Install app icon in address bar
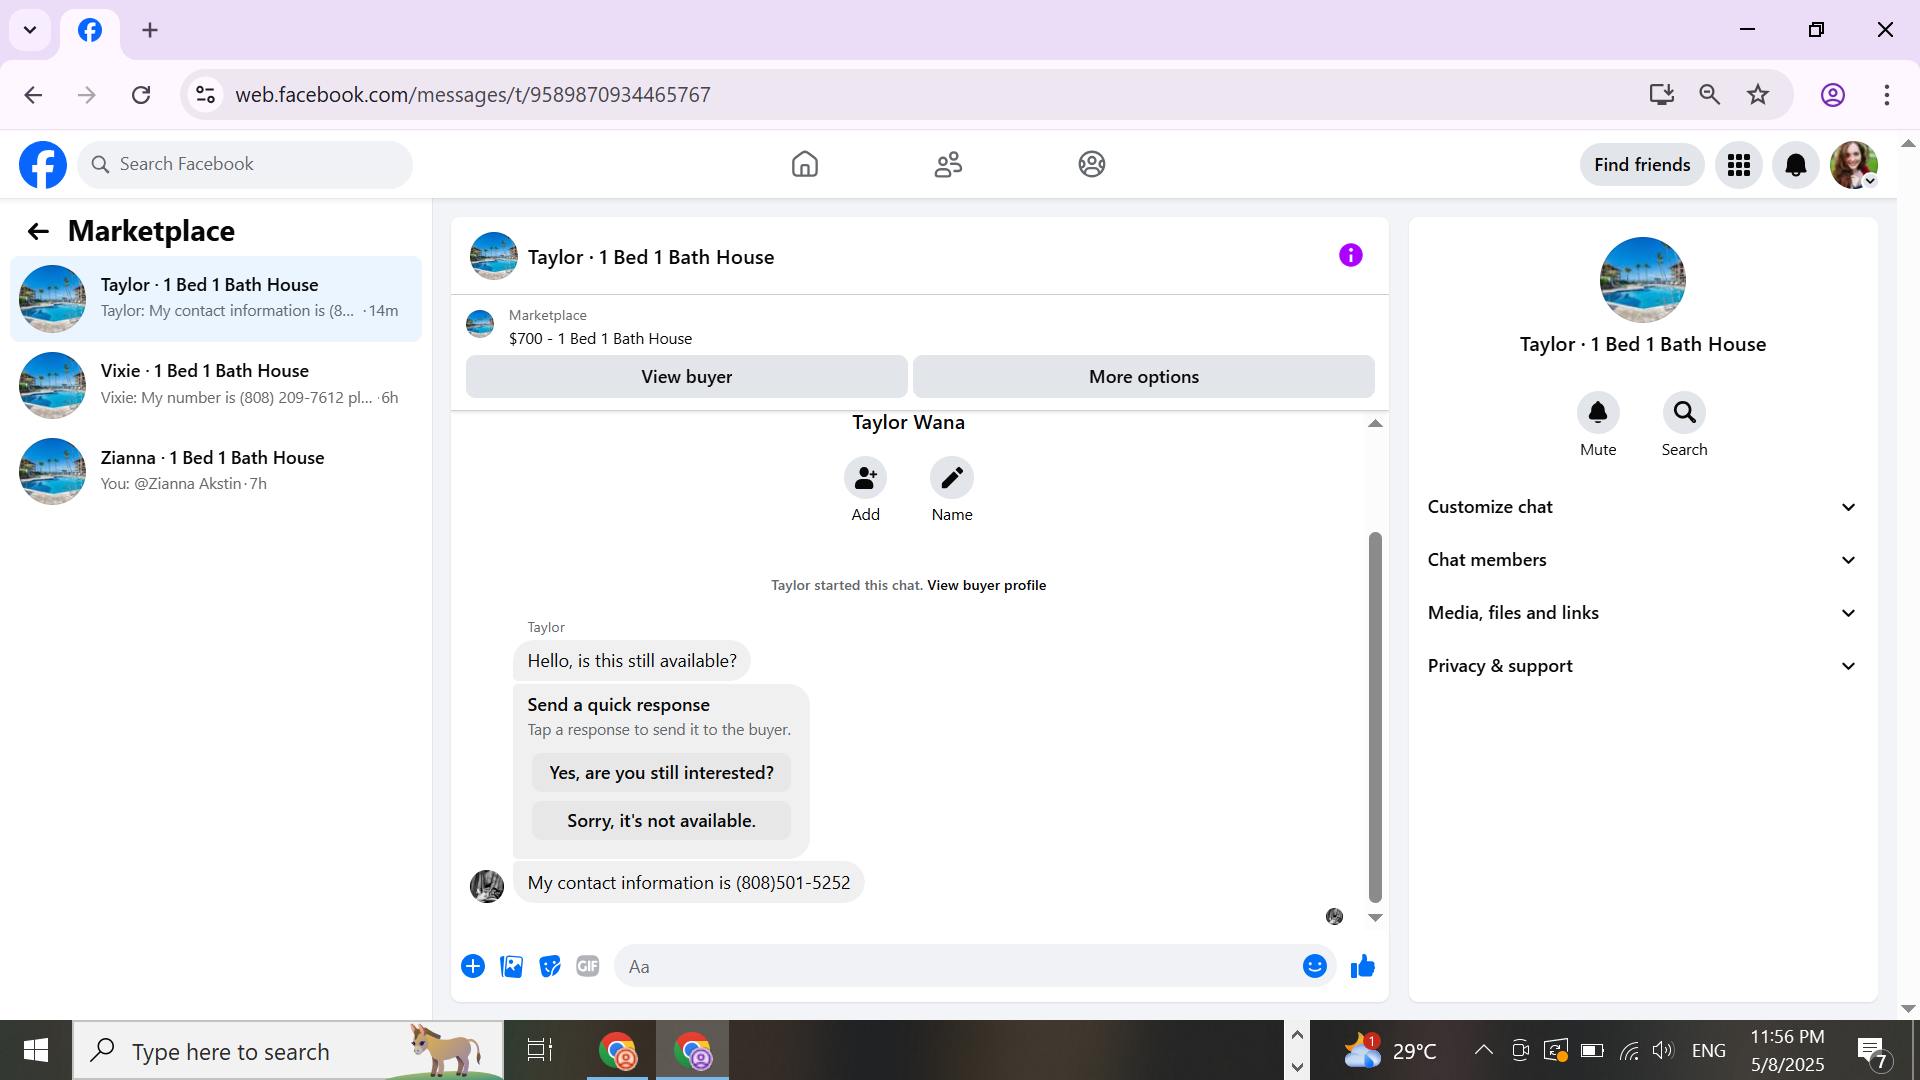This screenshot has height=1080, width=1920. [x=1662, y=95]
